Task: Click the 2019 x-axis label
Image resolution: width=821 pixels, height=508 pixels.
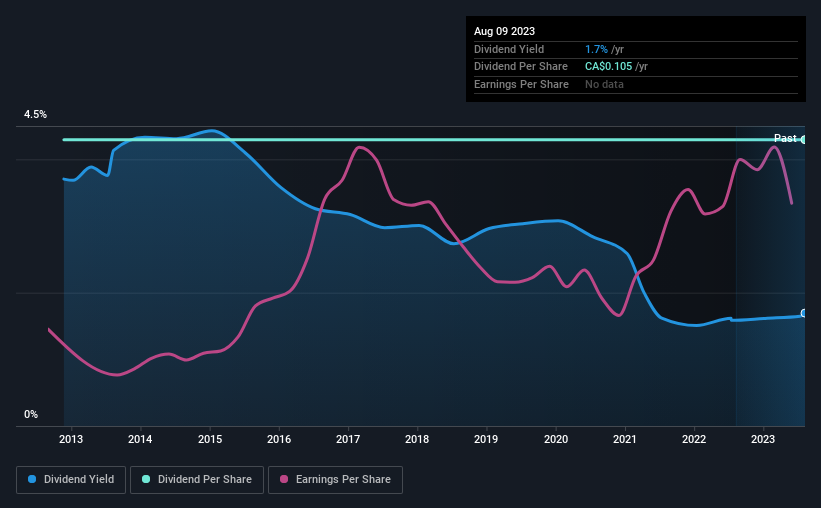Action: 486,439
